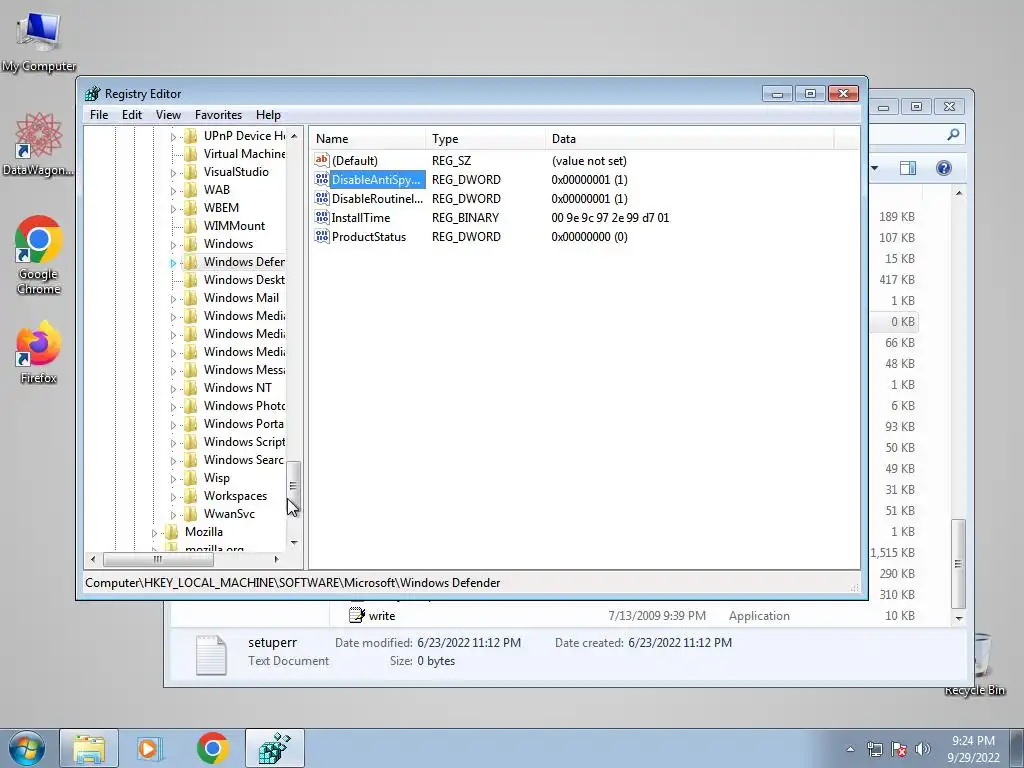Click the InstallTime binary value icon
The width and height of the screenshot is (1024, 768).
pyautogui.click(x=321, y=217)
